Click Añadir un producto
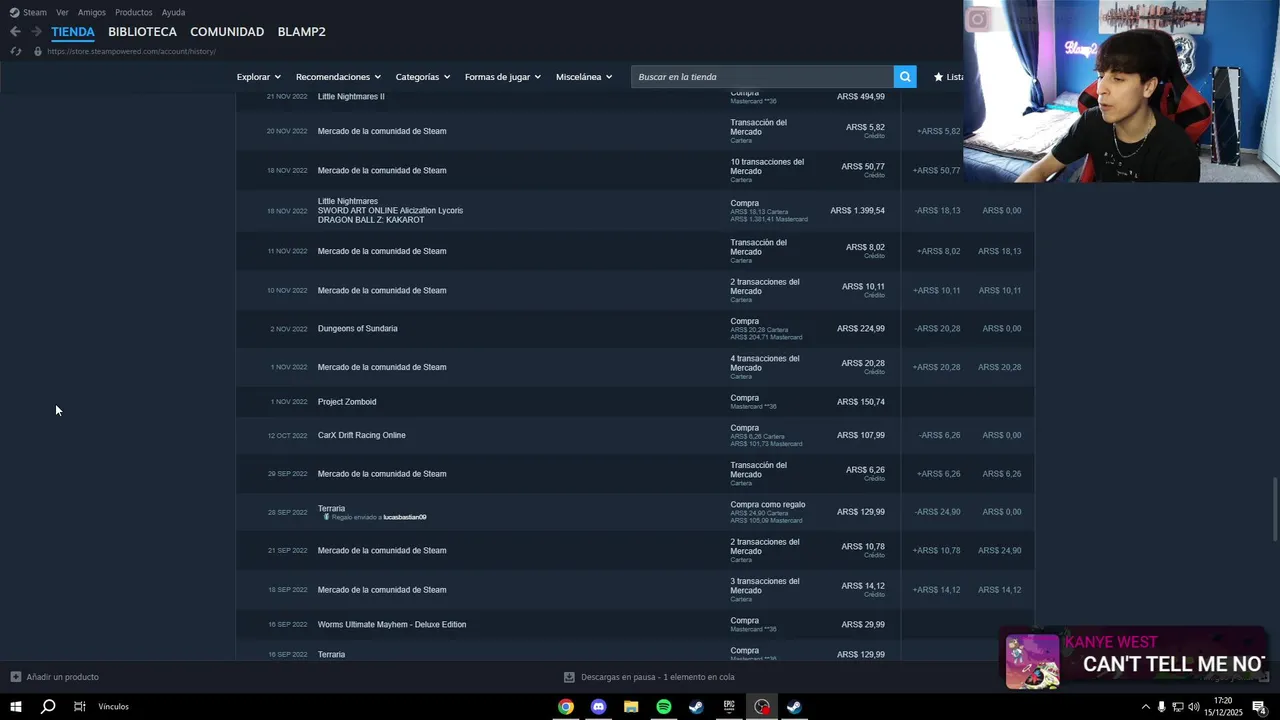Viewport: 1280px width, 720px height. pyautogui.click(x=54, y=677)
